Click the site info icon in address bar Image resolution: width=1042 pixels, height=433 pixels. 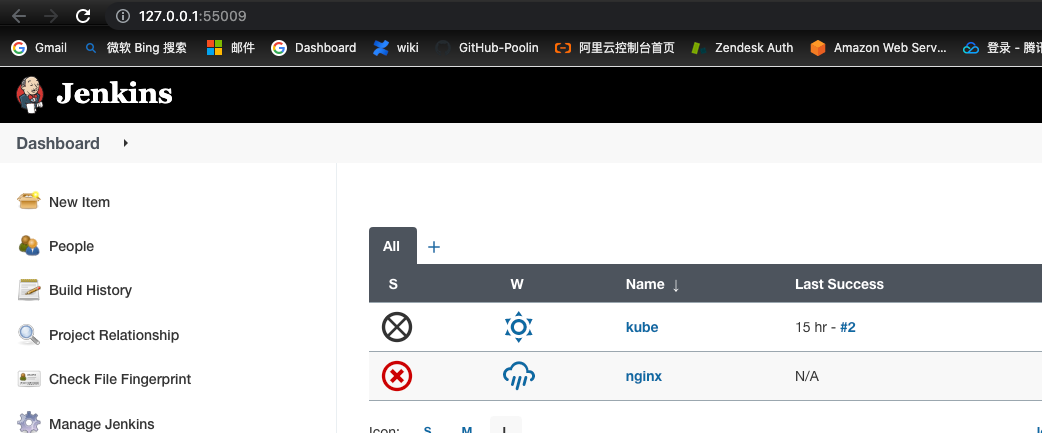(123, 16)
